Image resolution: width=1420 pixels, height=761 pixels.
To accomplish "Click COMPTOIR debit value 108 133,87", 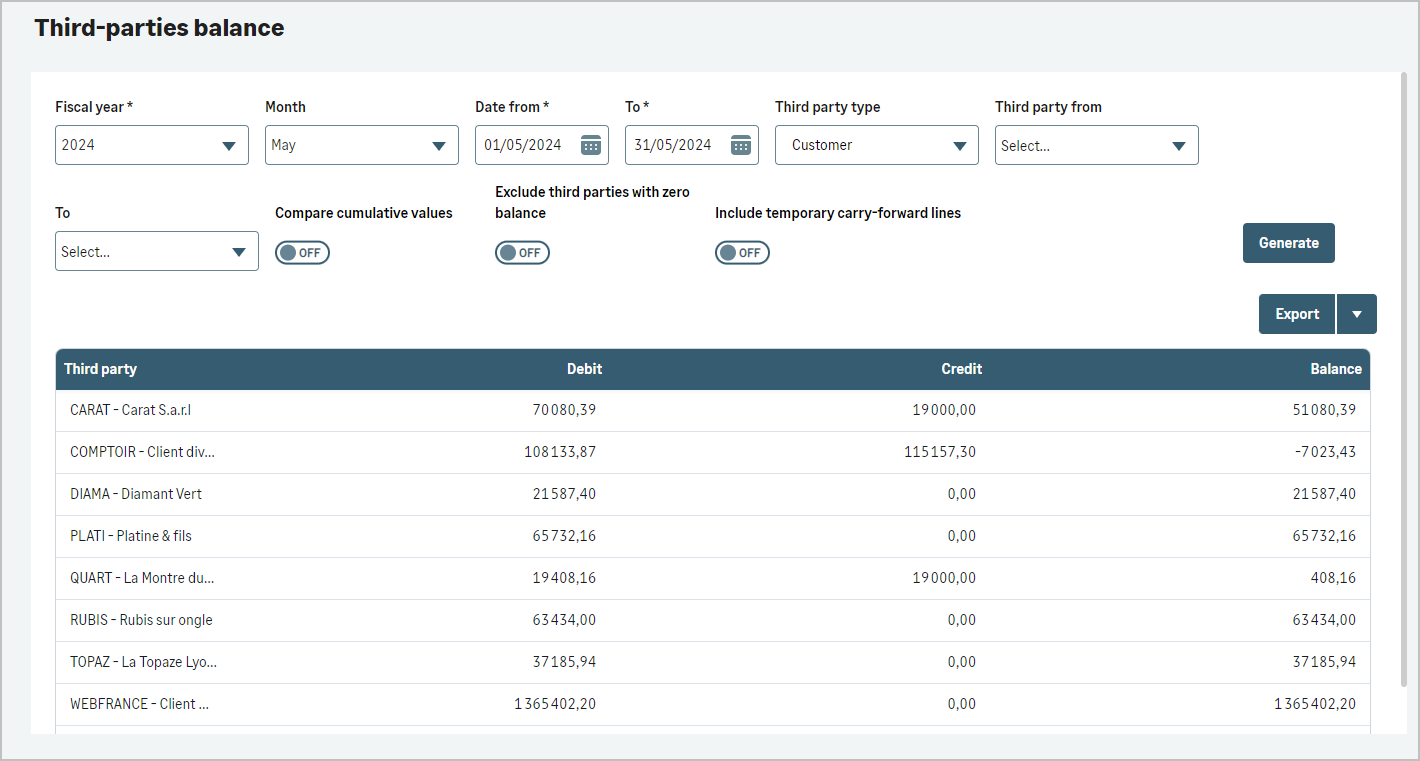I will pos(560,452).
